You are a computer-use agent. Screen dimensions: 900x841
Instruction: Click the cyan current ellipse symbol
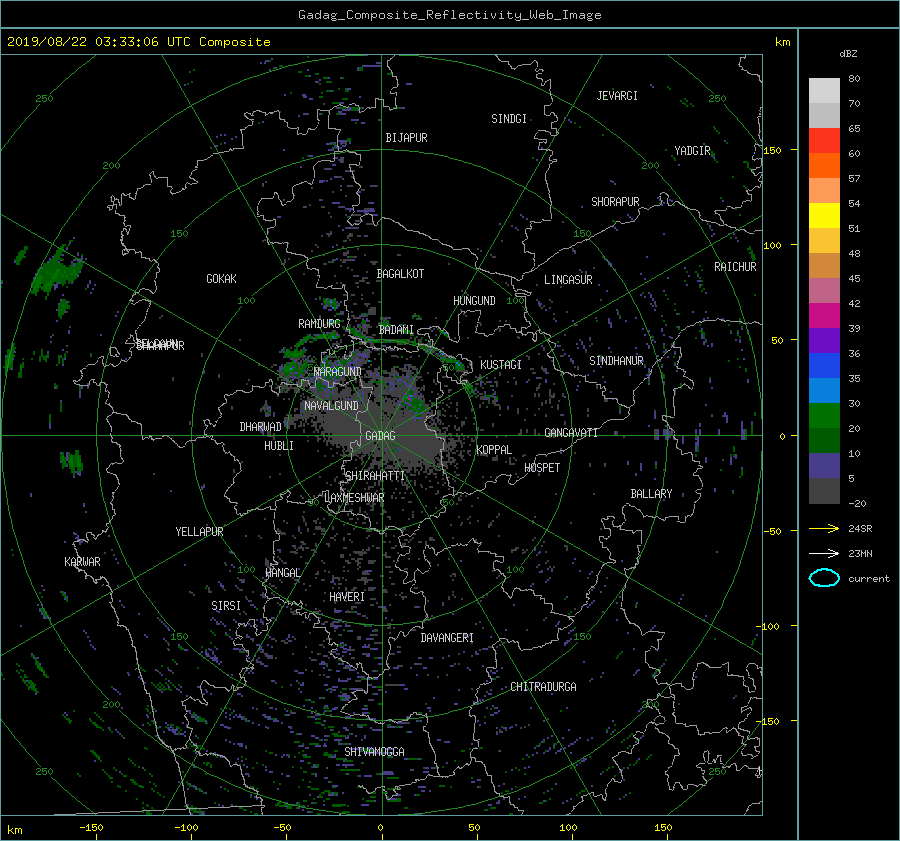pyautogui.click(x=824, y=578)
